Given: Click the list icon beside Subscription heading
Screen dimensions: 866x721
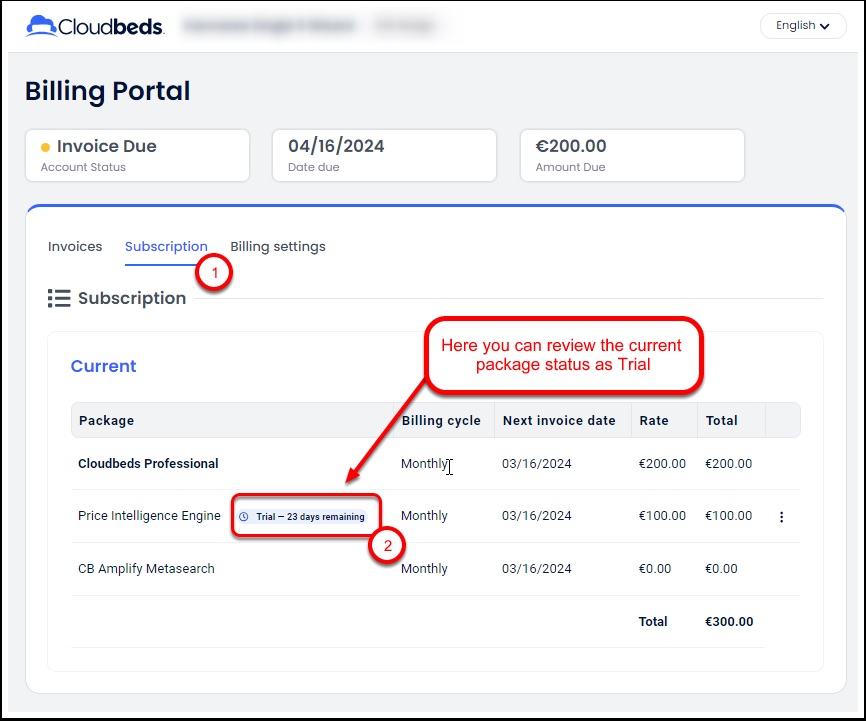Looking at the screenshot, I should 59,298.
